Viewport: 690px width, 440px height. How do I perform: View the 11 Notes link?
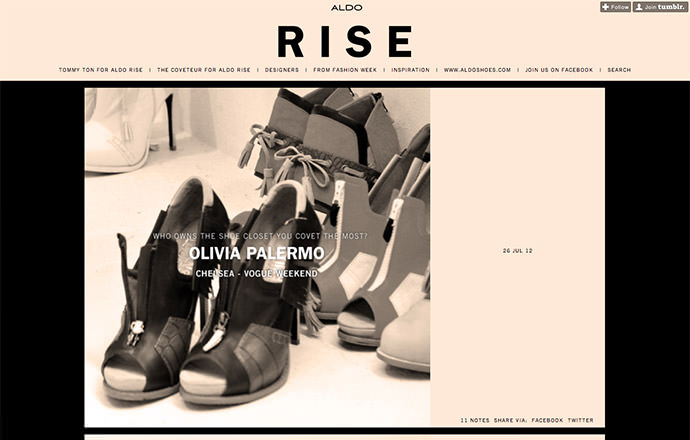coord(475,420)
